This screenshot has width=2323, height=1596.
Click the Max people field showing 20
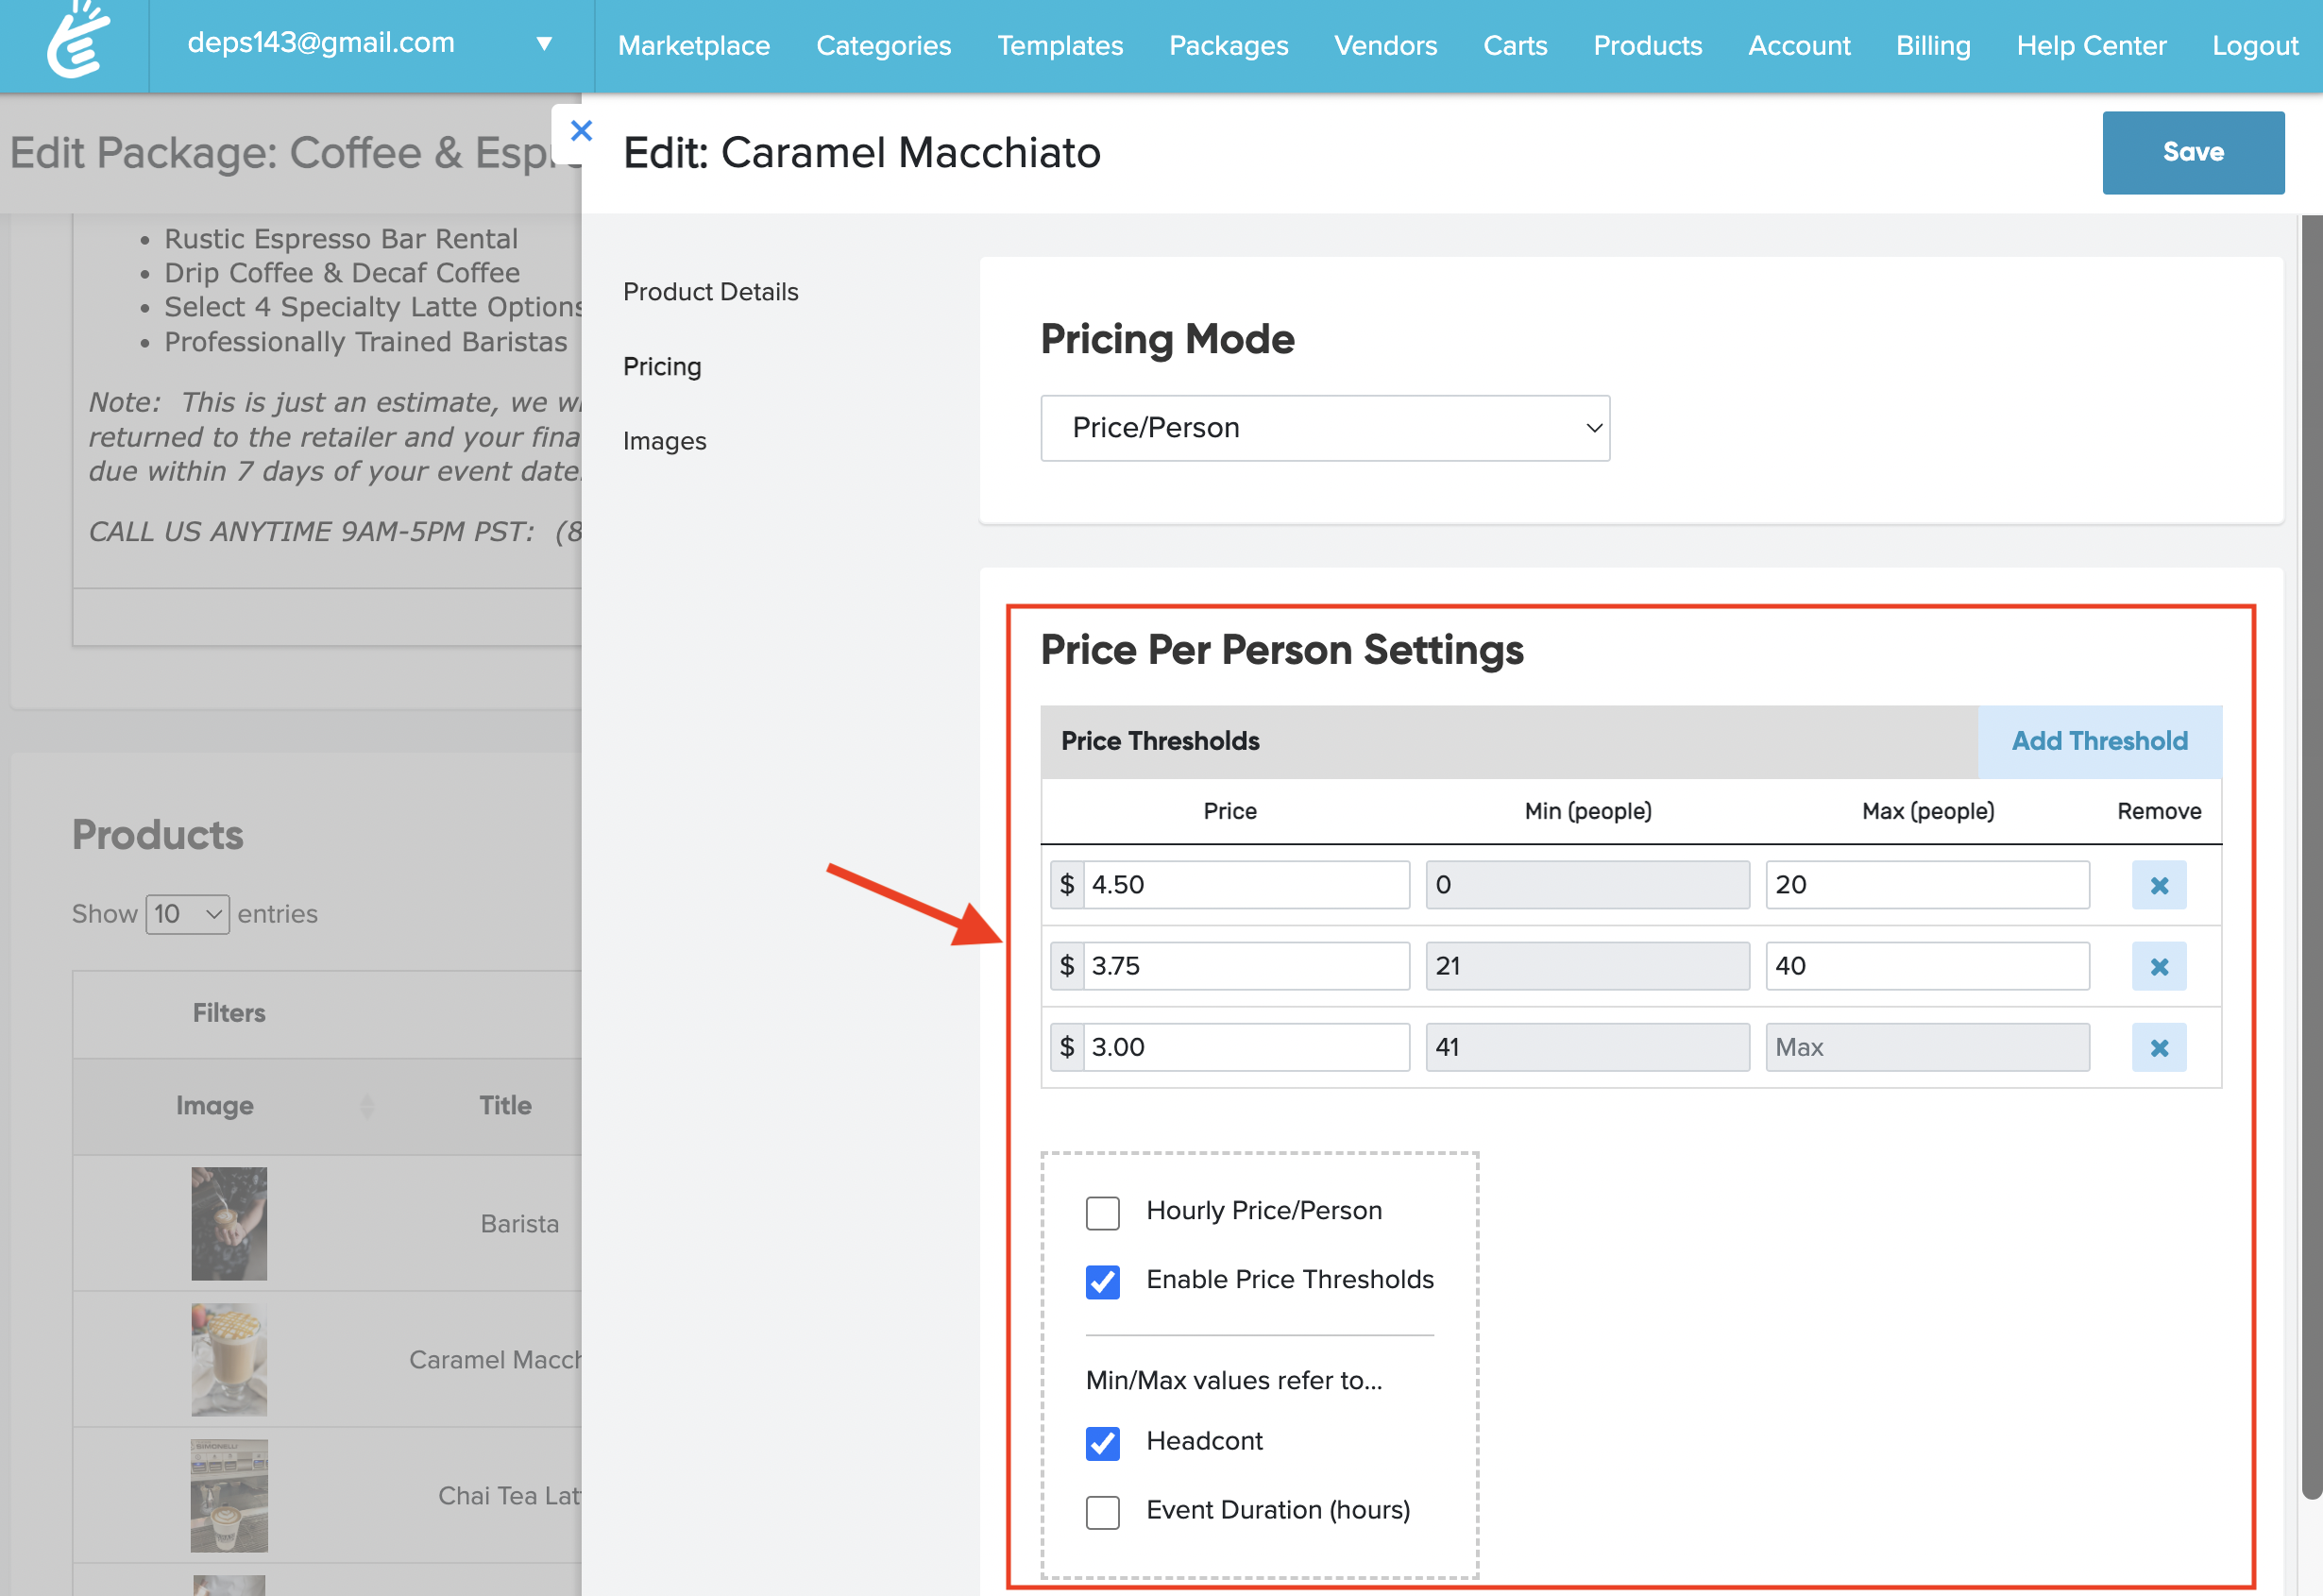coord(1926,885)
